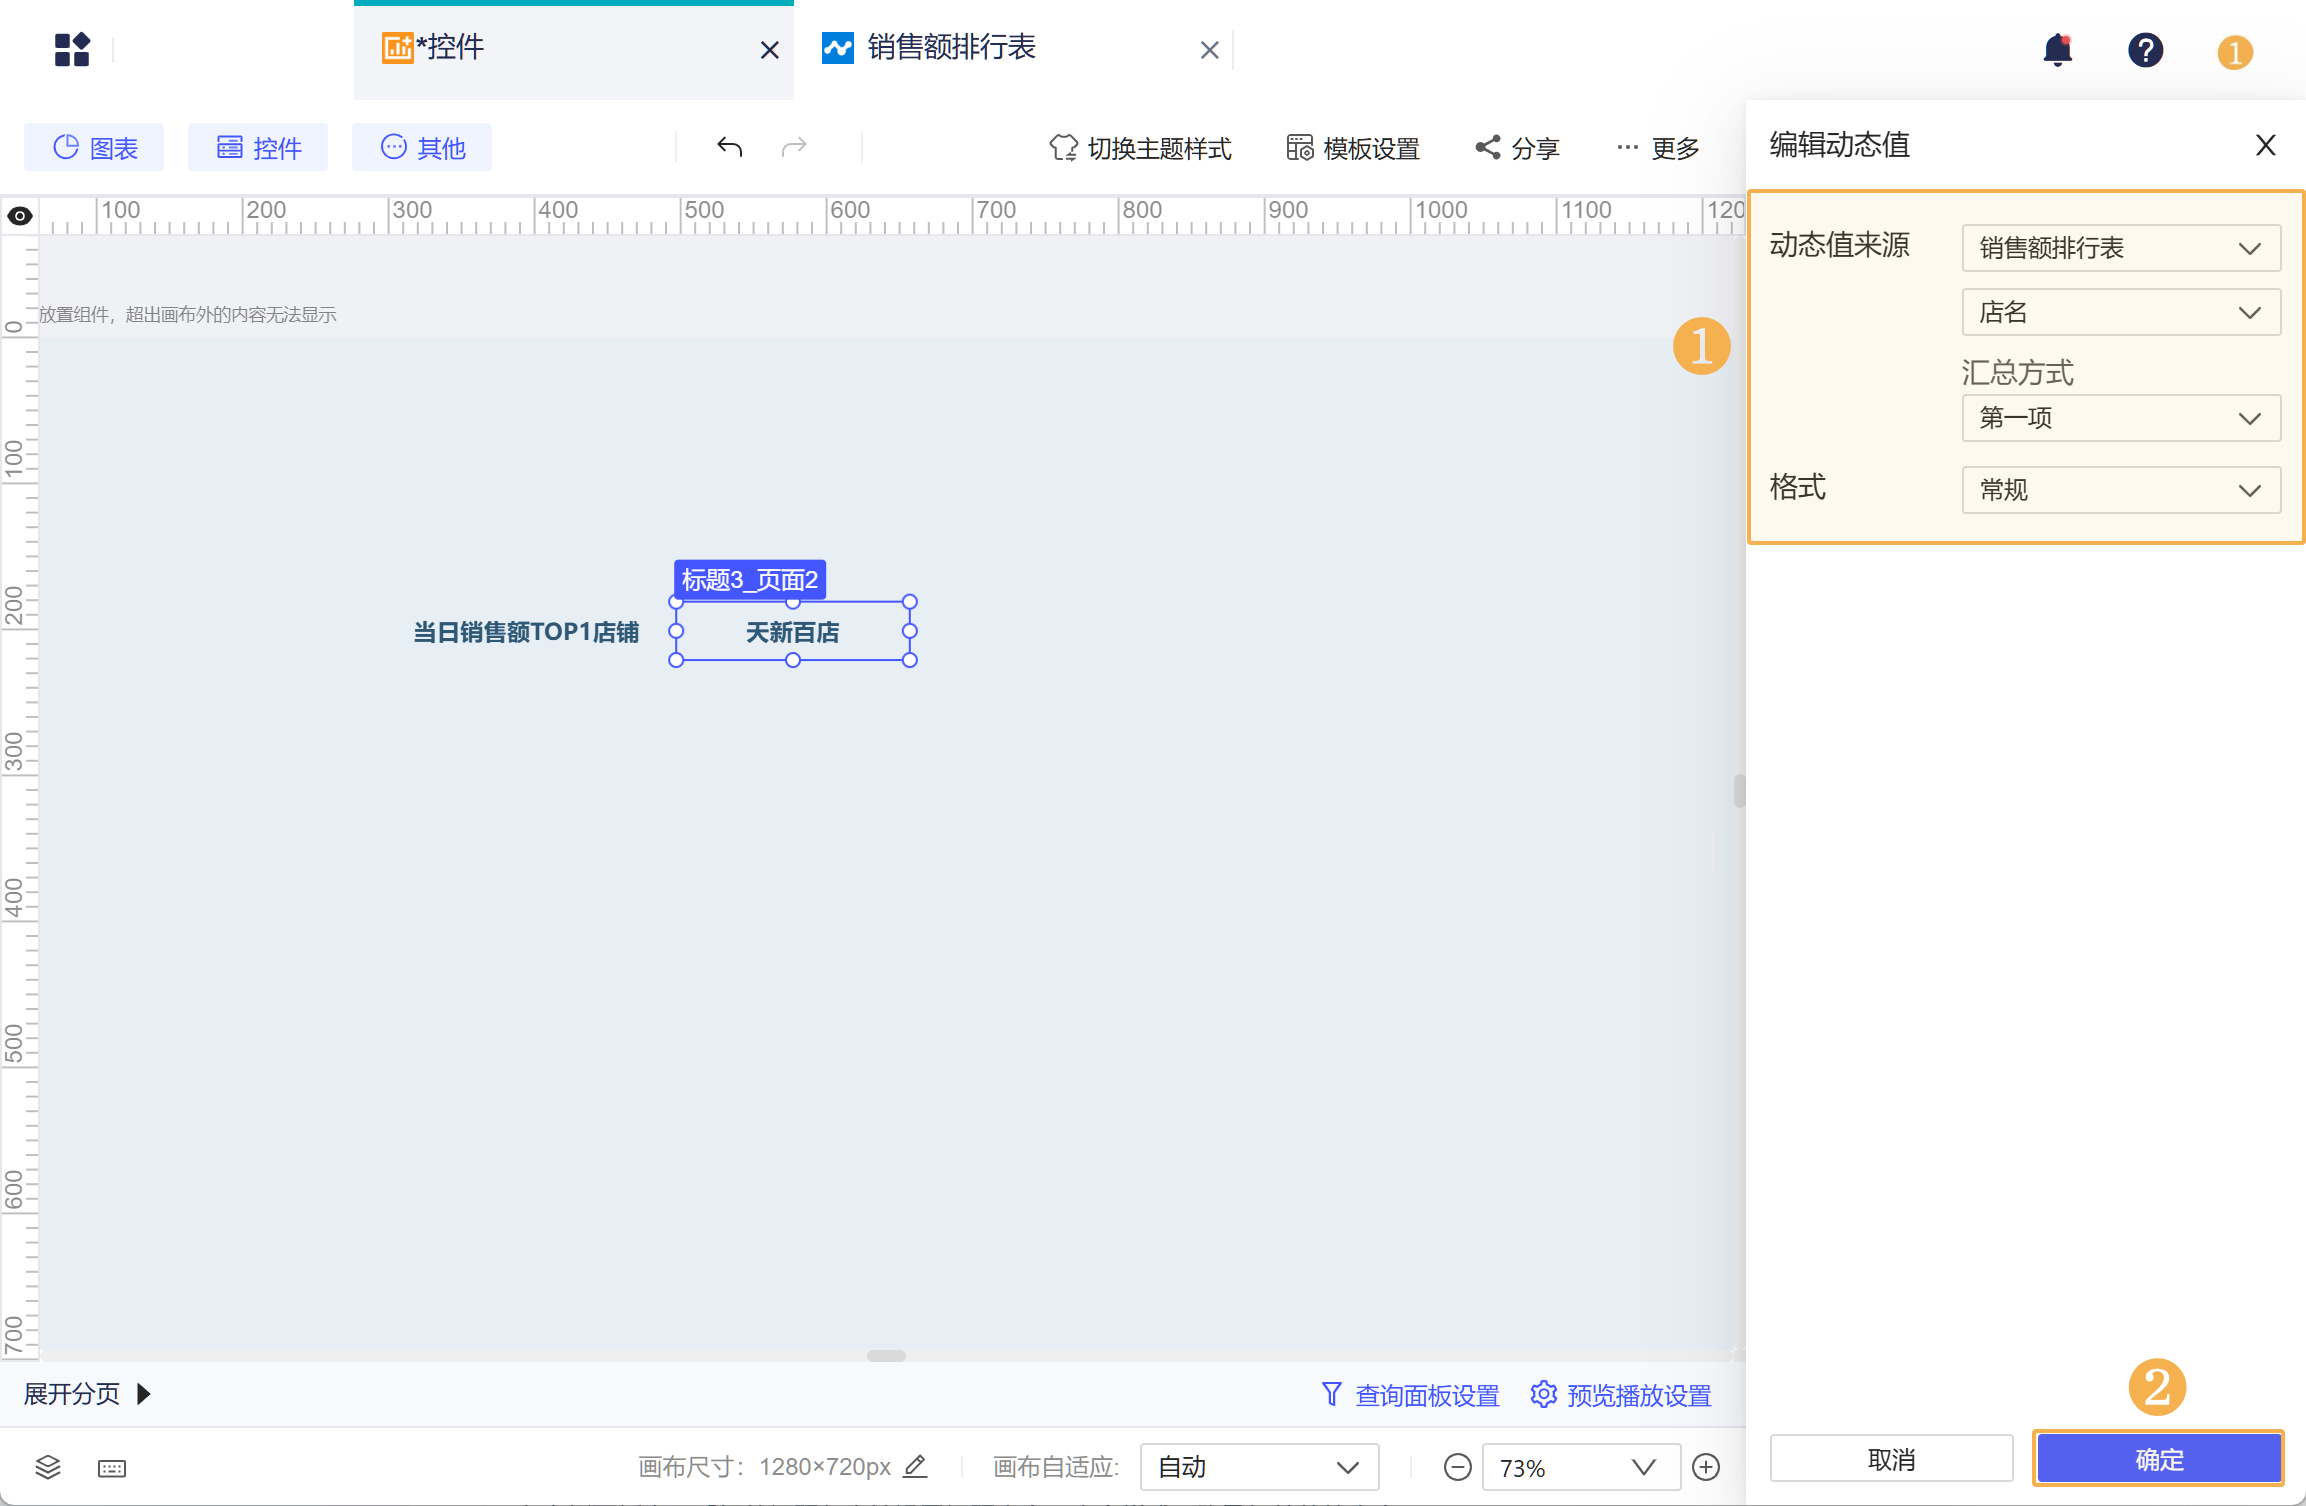
Task: Zoom out with the minus control
Action: tap(1458, 1467)
